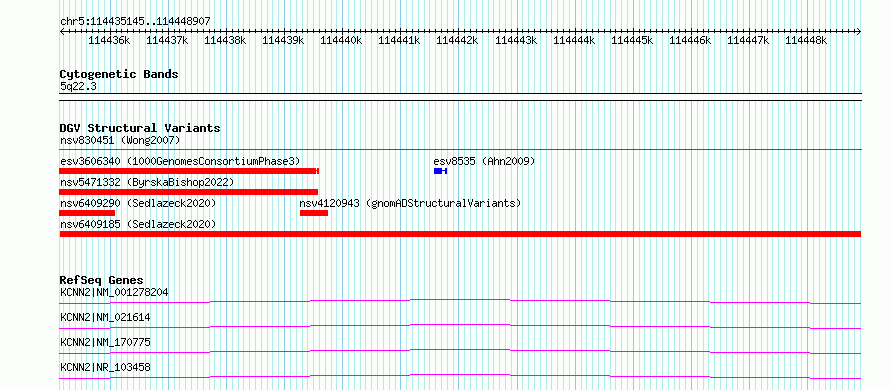Click the 114438k ruler label
Screen dimensions: 890x390
(x=225, y=40)
